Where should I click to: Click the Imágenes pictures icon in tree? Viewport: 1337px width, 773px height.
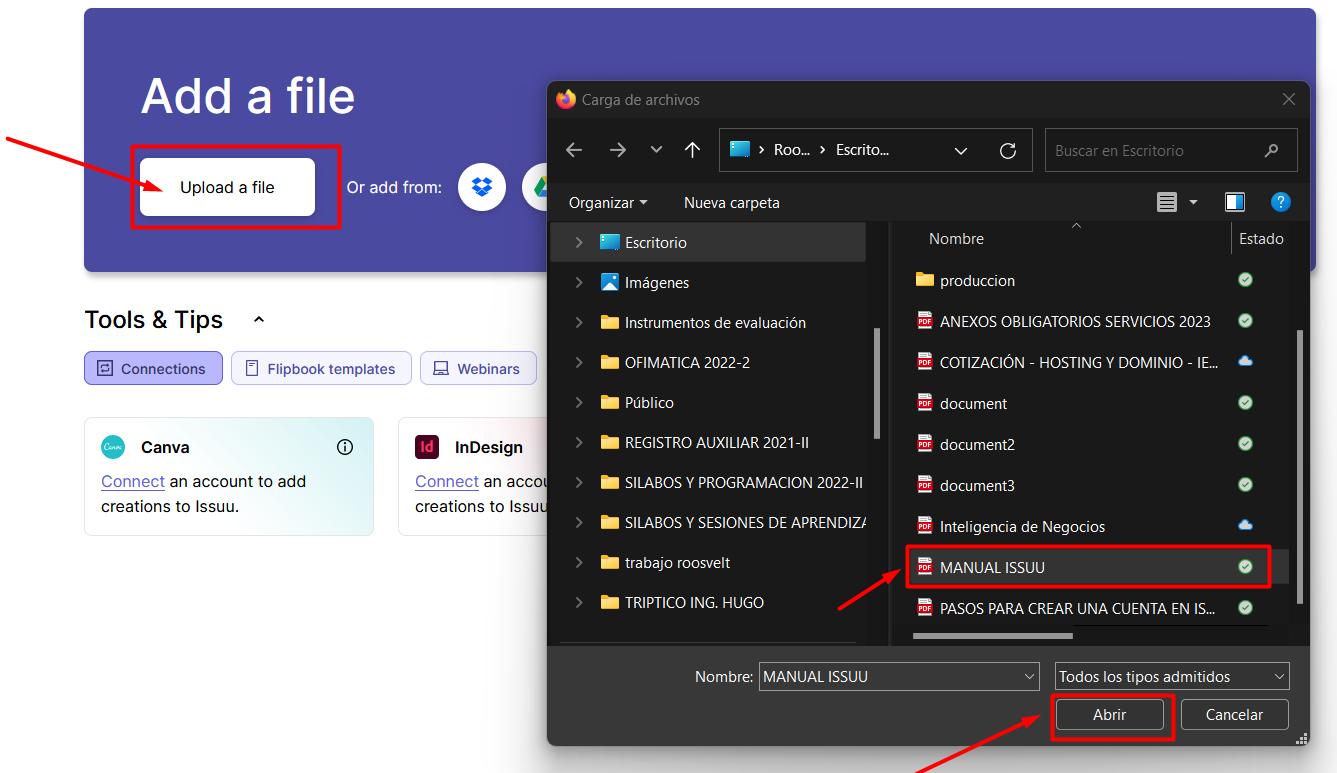tap(610, 282)
